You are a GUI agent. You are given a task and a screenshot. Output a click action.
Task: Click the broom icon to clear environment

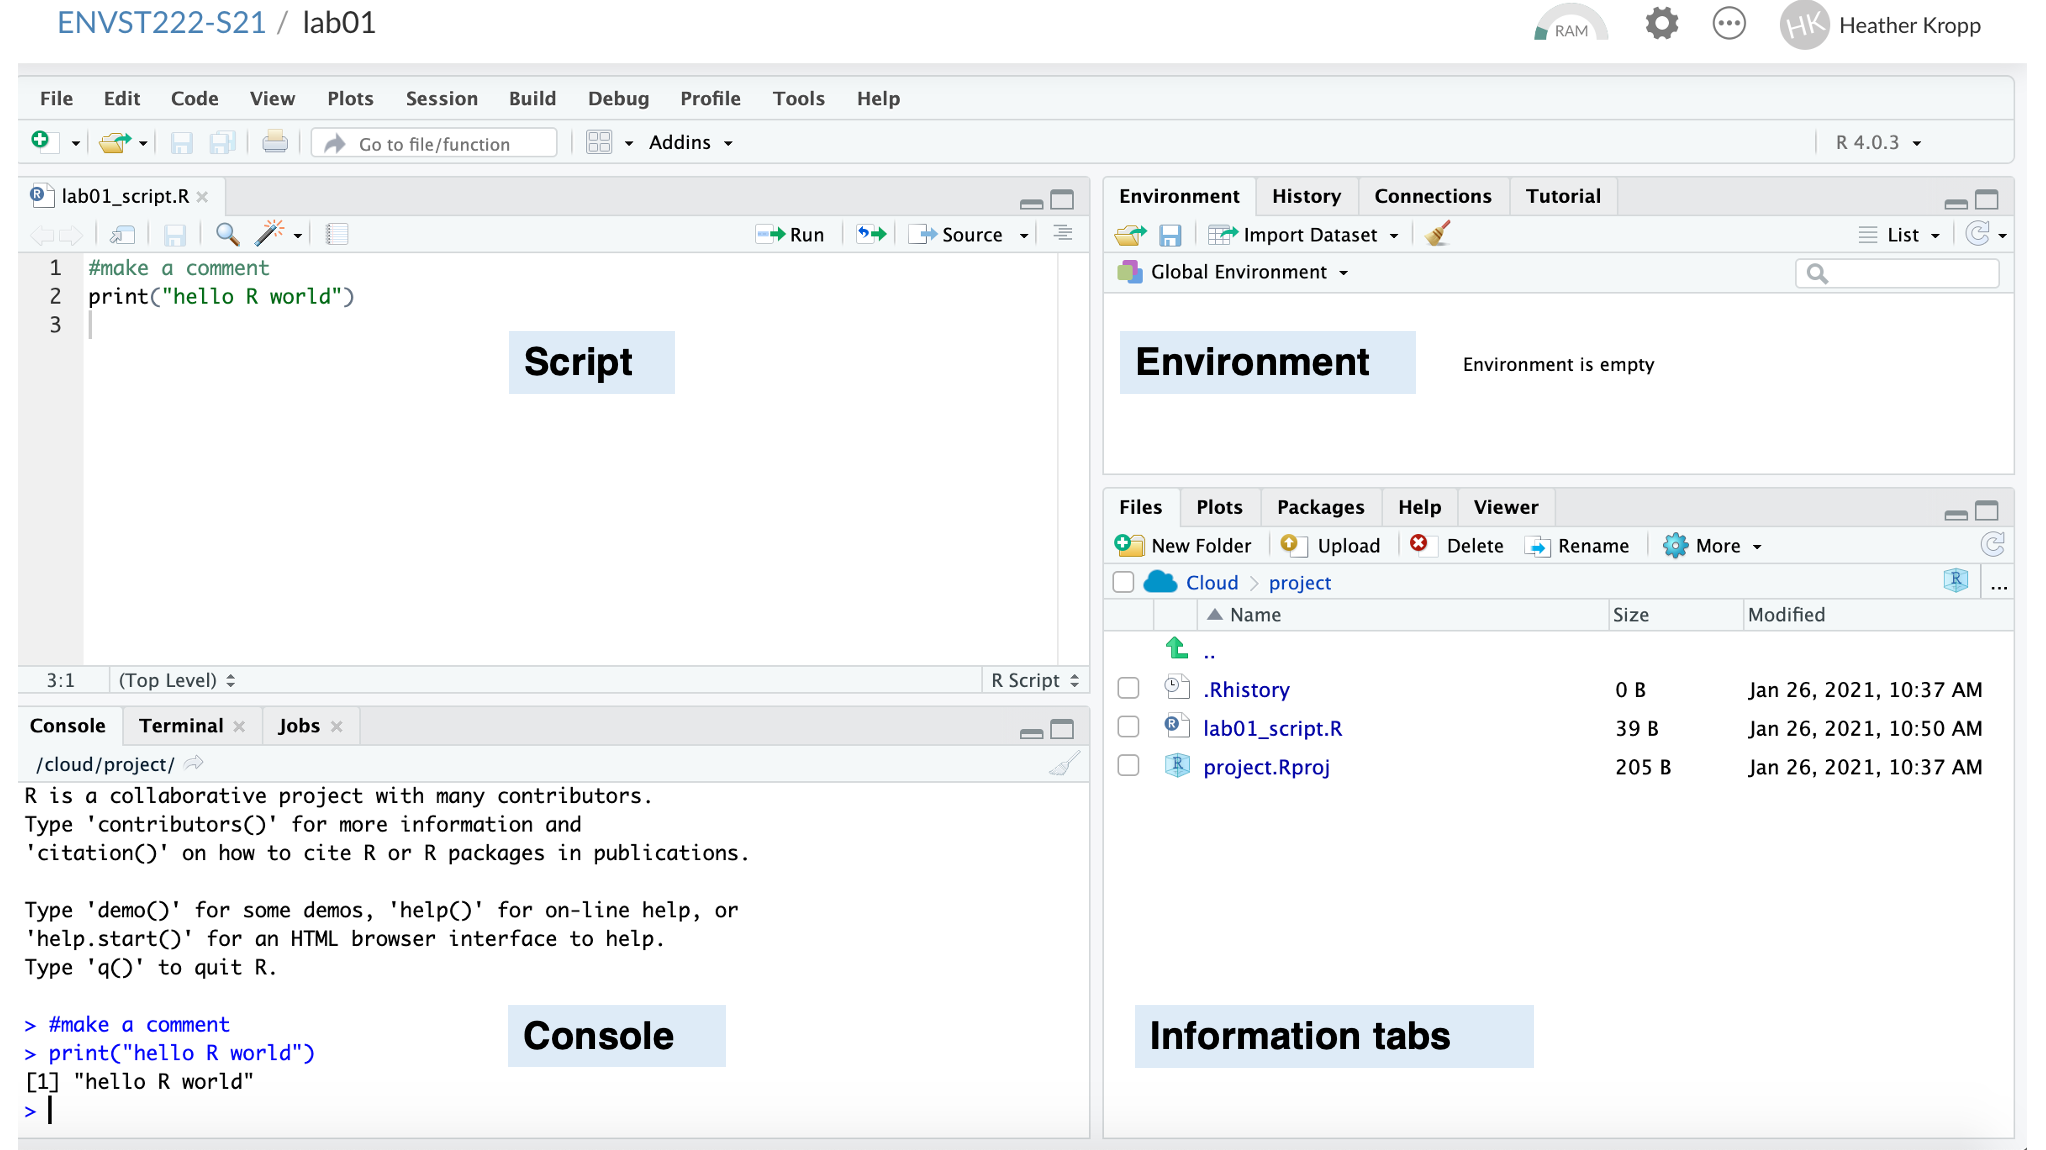(1438, 234)
